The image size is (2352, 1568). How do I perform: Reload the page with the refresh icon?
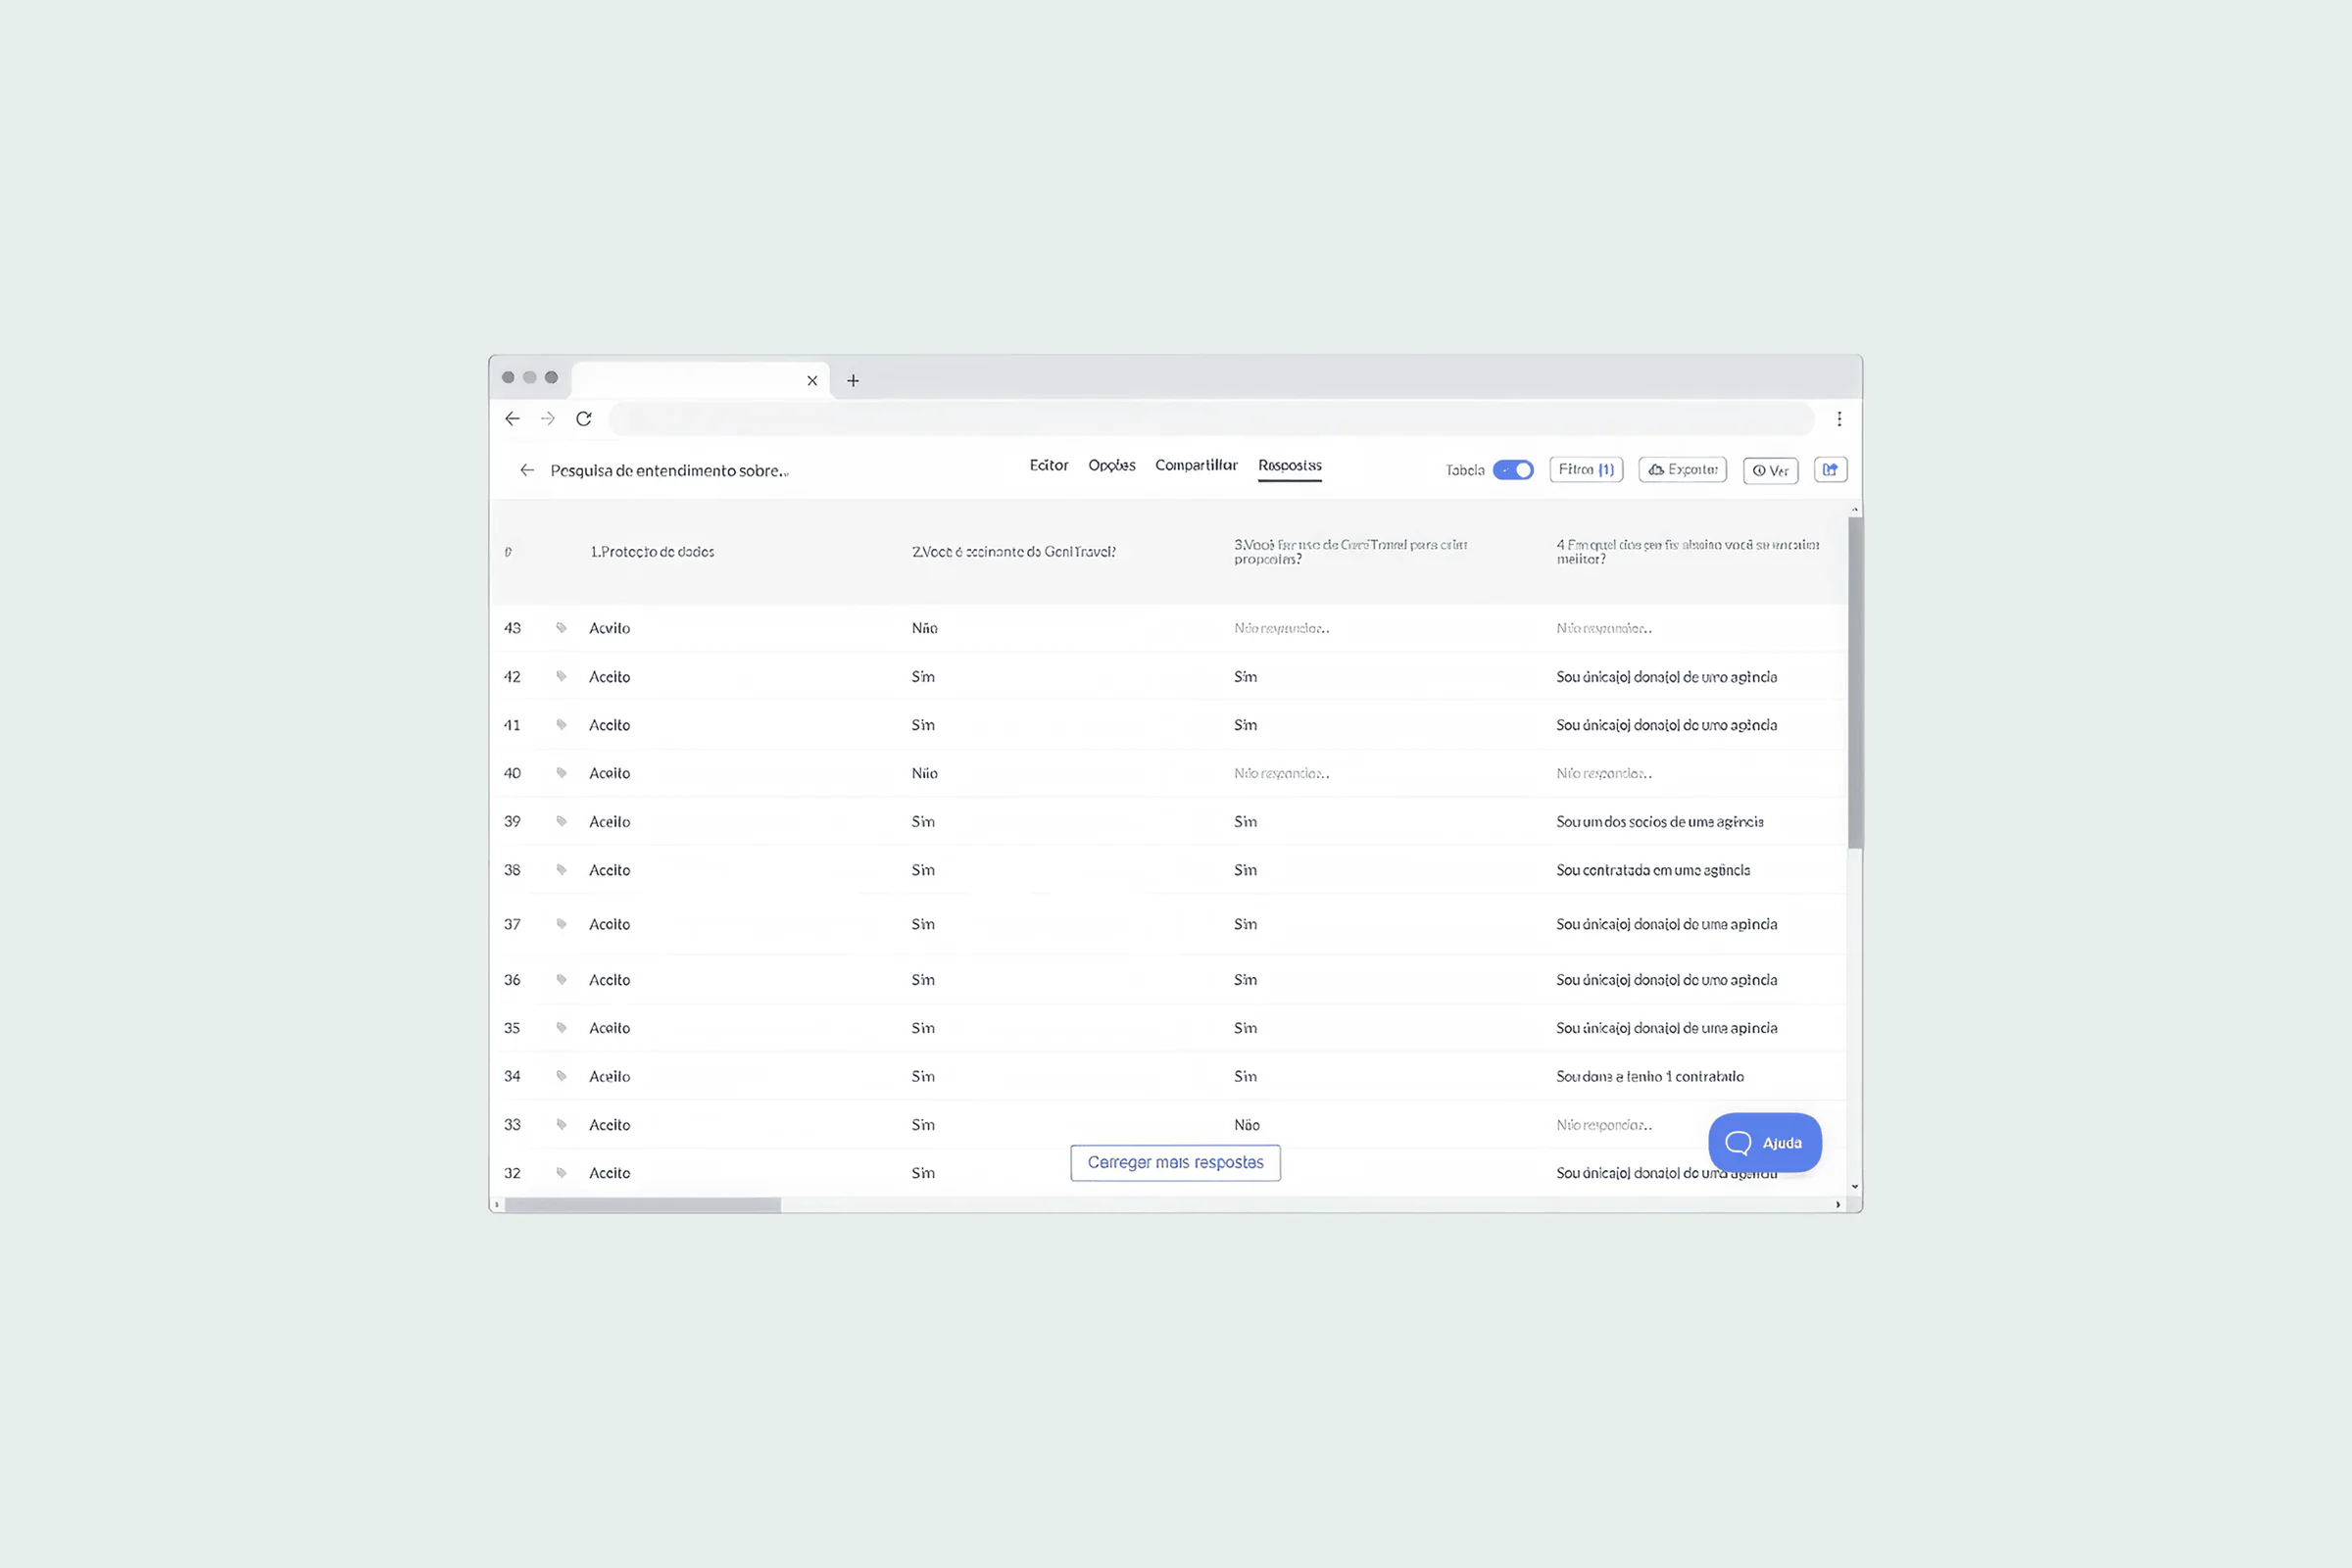(584, 419)
